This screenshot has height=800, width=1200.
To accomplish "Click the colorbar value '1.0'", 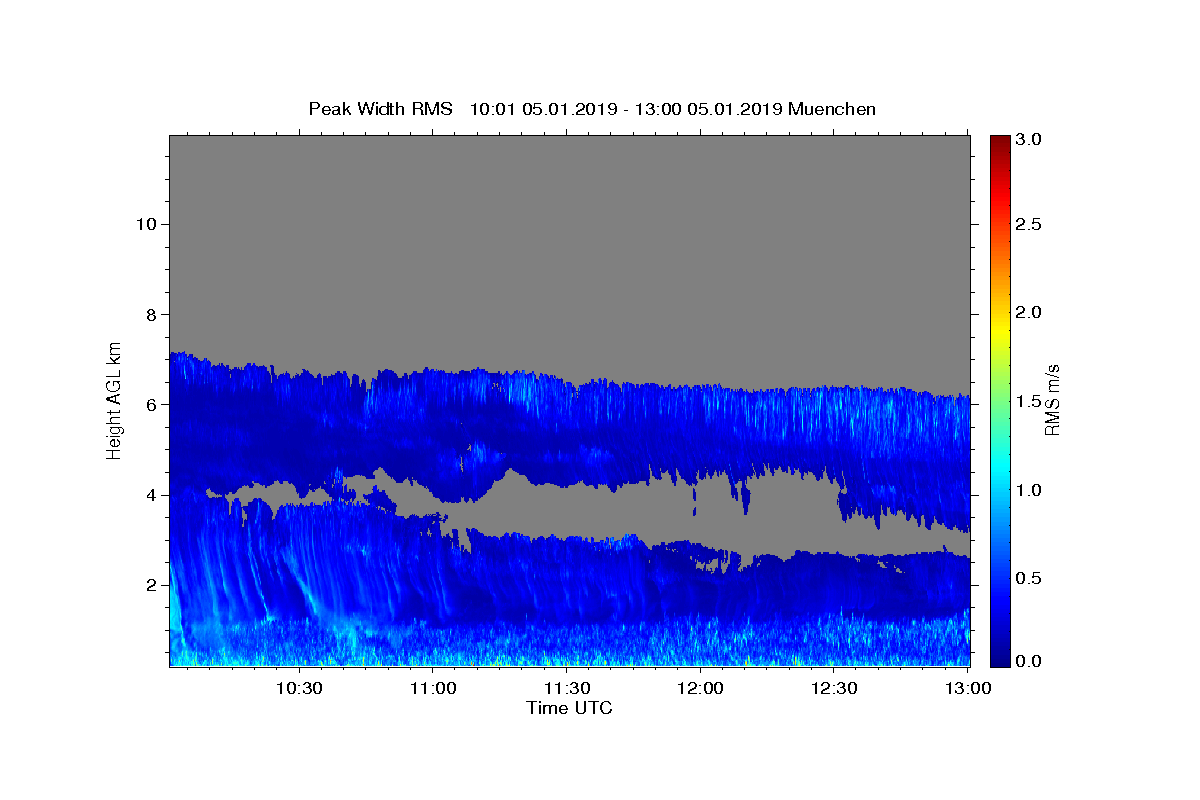I will pos(1029,490).
